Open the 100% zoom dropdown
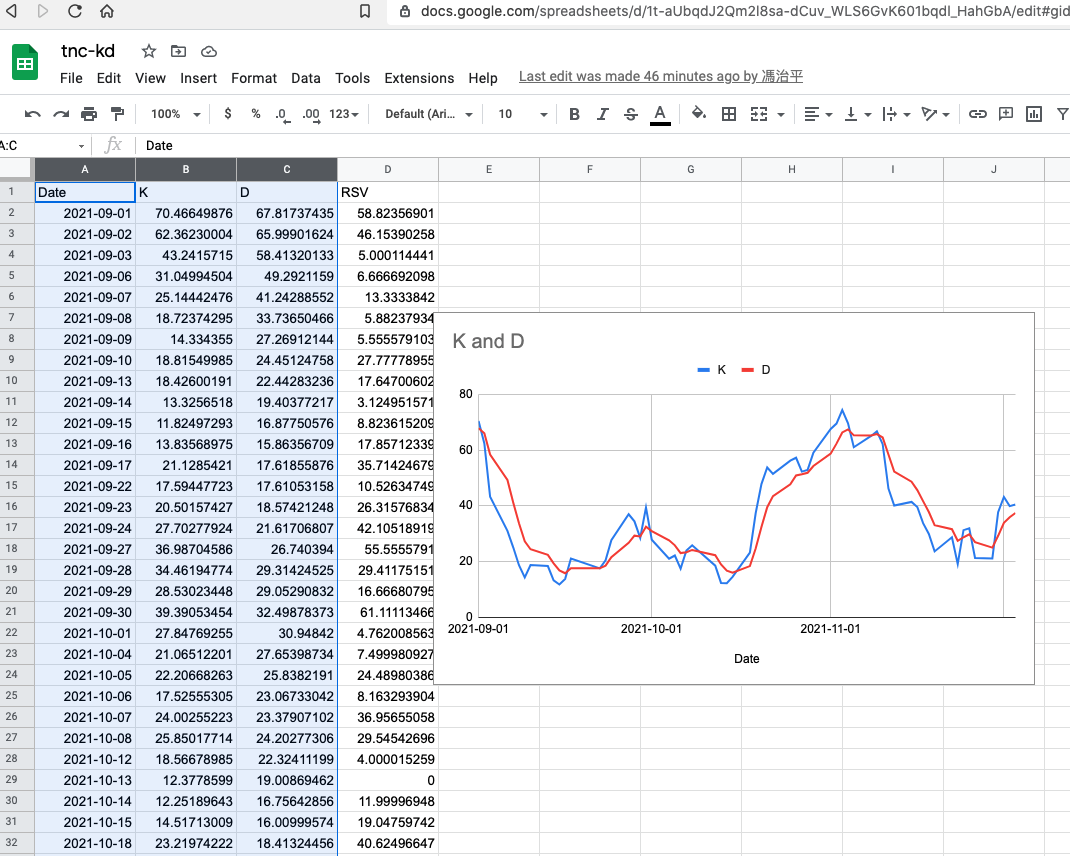The image size is (1070, 856). (x=175, y=114)
